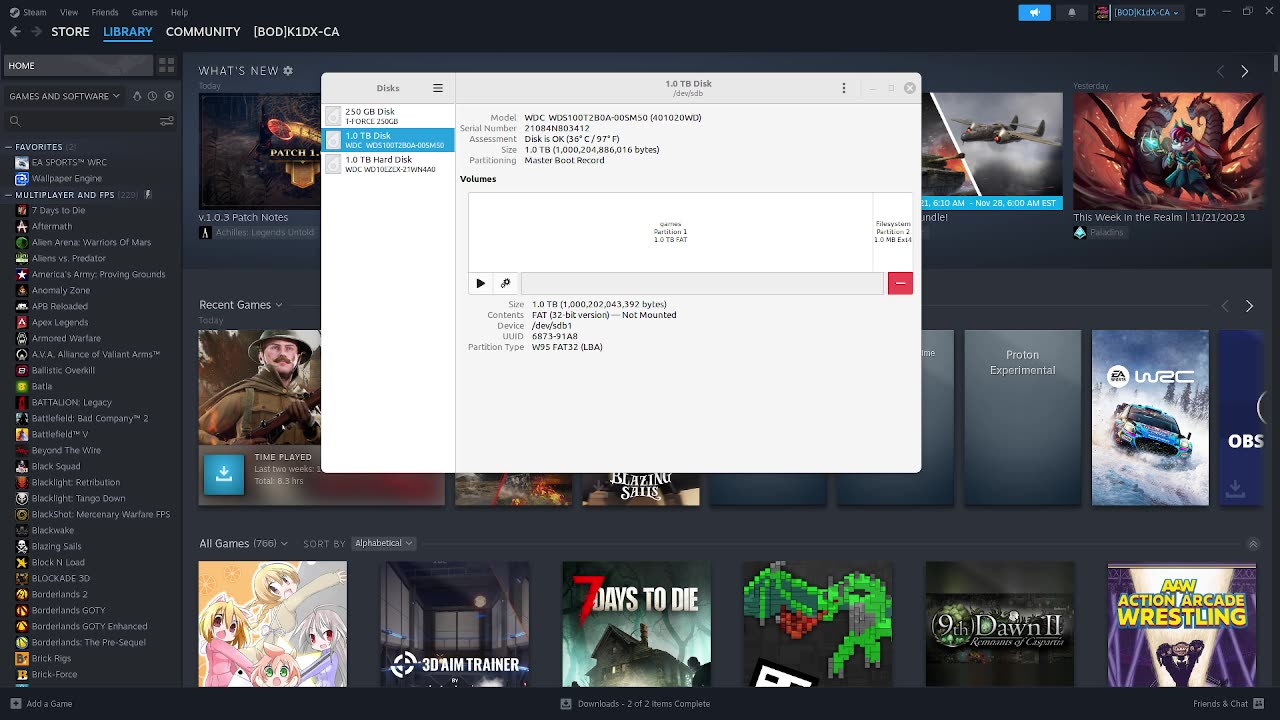
Task: Collapse the FAVORITES category
Action: tap(9, 147)
